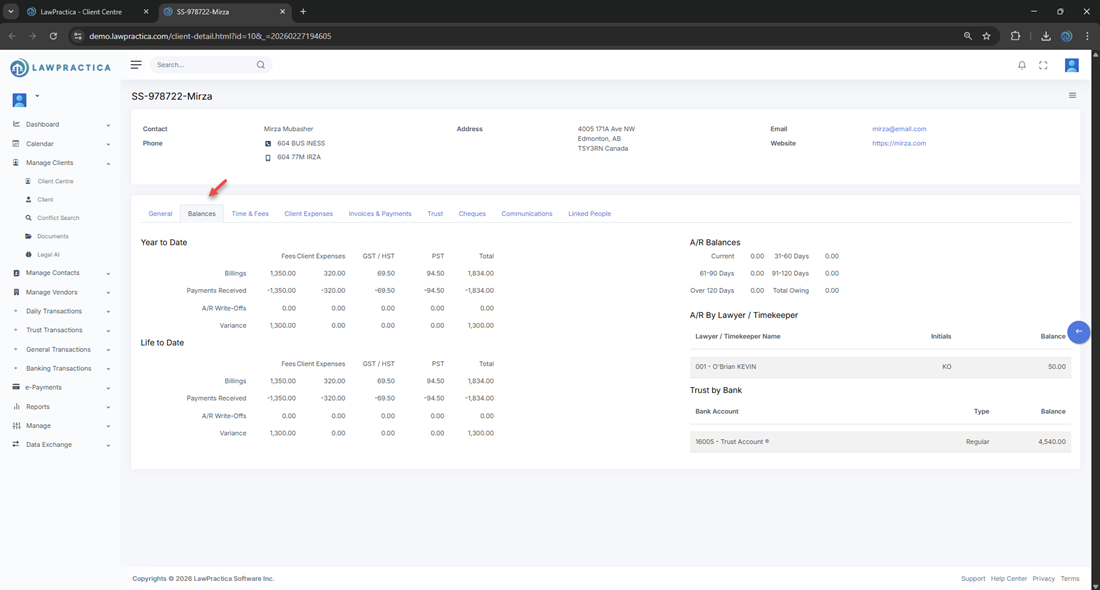
Task: Open the user profile avatar at top right
Action: (1071, 65)
